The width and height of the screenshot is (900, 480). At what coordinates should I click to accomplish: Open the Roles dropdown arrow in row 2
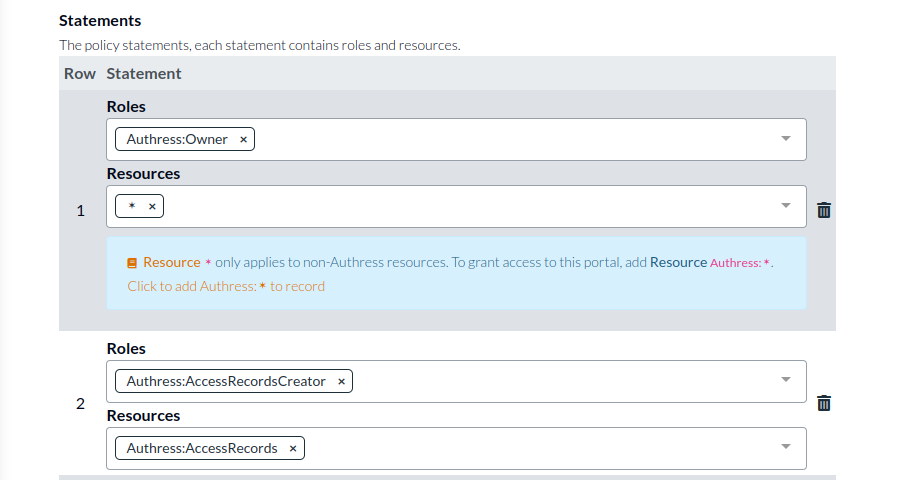(785, 381)
